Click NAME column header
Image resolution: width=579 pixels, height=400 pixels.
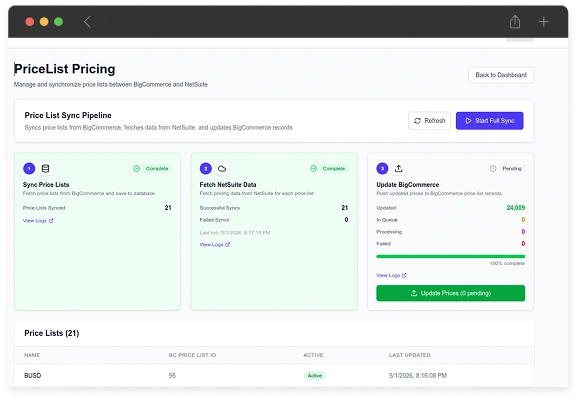coord(32,355)
